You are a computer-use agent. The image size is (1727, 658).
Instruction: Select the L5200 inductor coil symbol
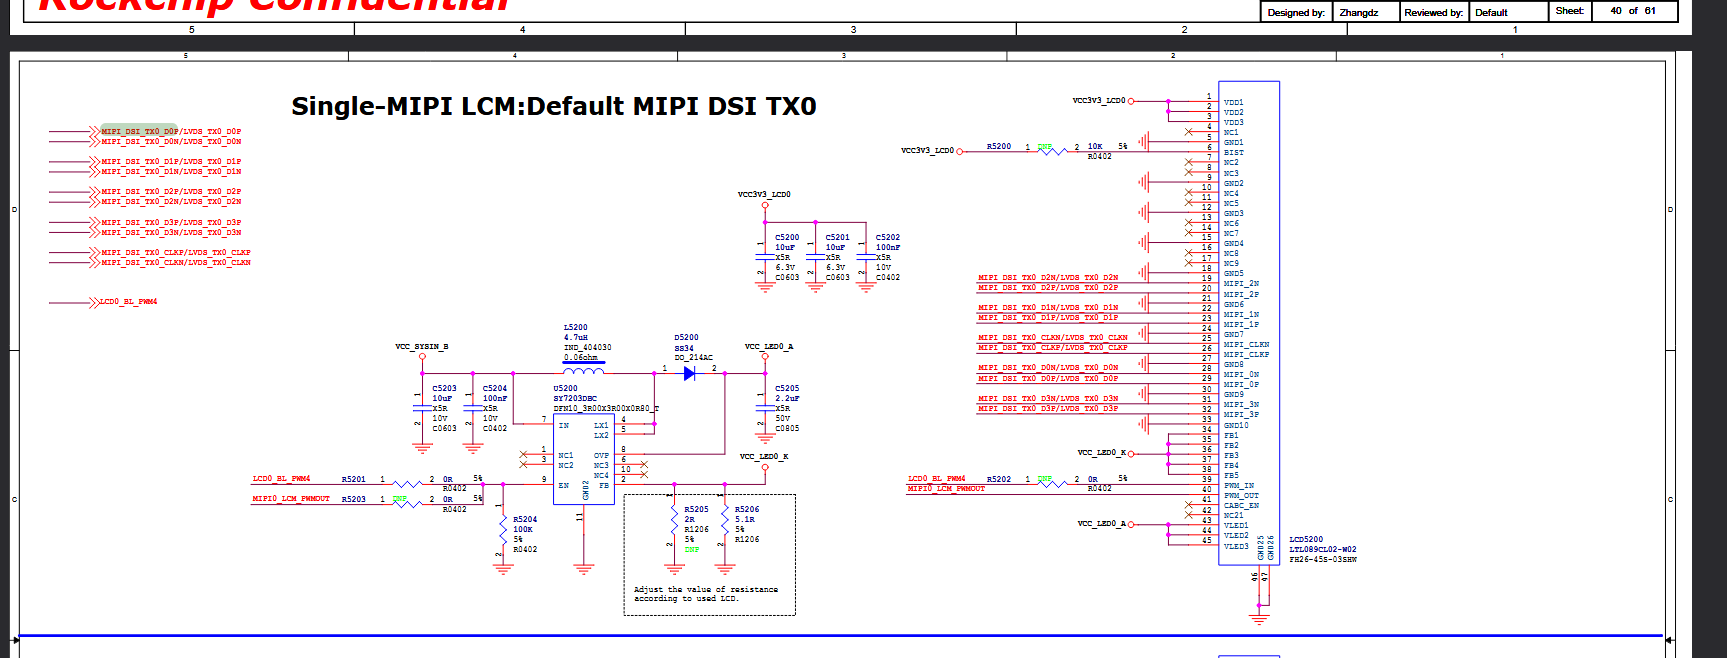[583, 370]
